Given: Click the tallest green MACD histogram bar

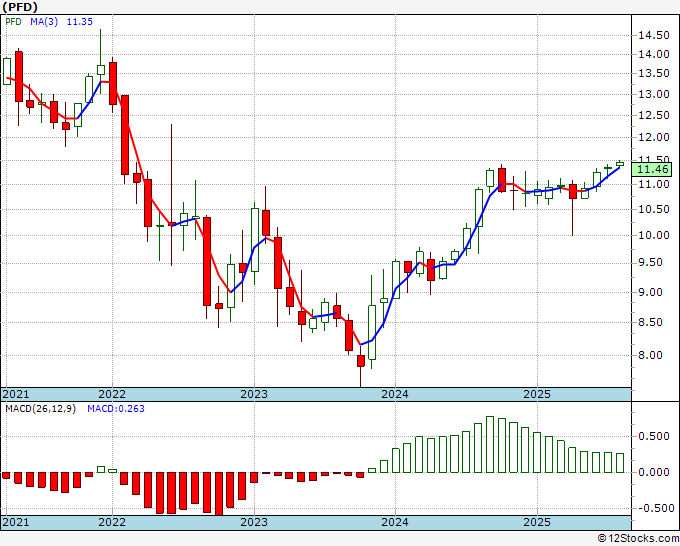Looking at the screenshot, I should [x=490, y=445].
